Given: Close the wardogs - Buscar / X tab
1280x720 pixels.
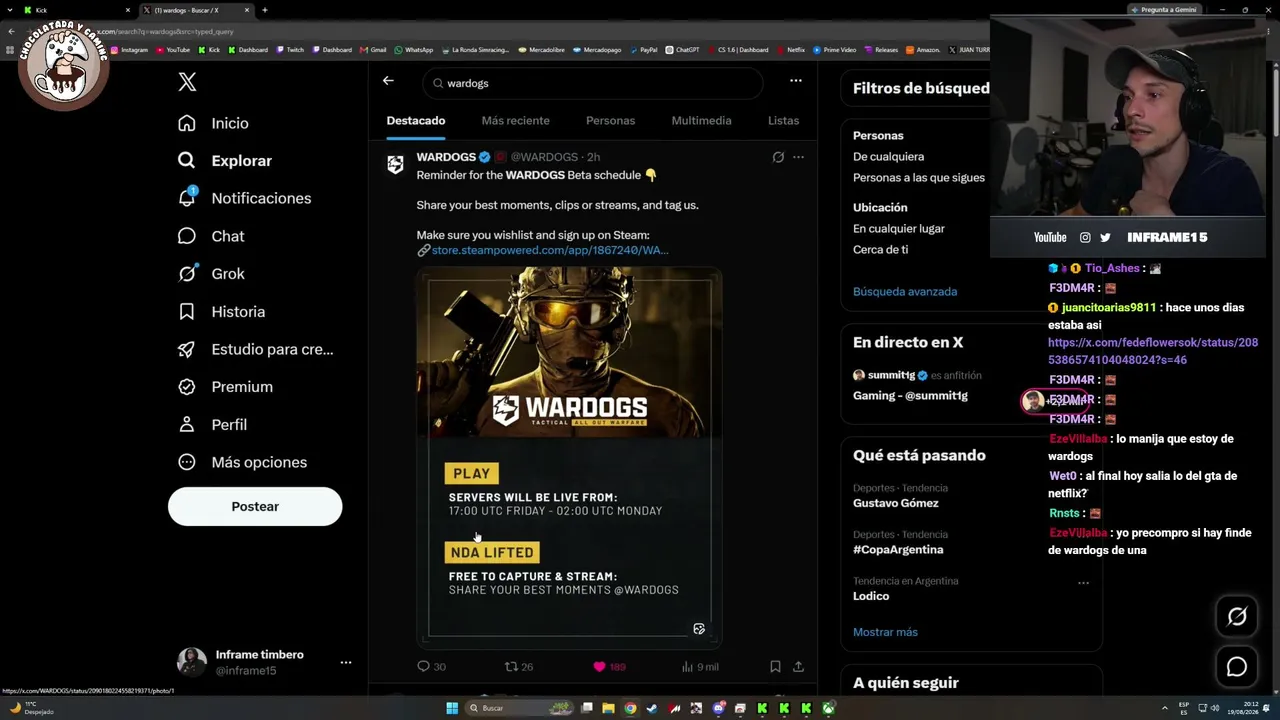Looking at the screenshot, I should pyautogui.click(x=248, y=10).
